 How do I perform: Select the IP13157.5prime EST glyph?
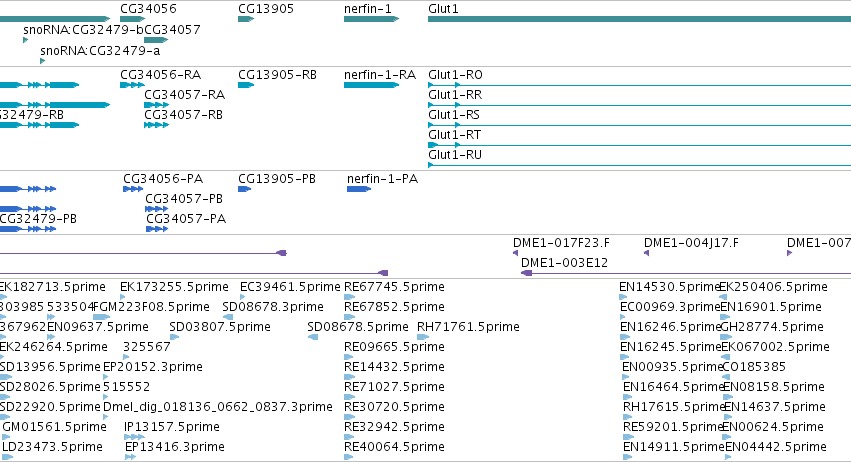(x=134, y=437)
